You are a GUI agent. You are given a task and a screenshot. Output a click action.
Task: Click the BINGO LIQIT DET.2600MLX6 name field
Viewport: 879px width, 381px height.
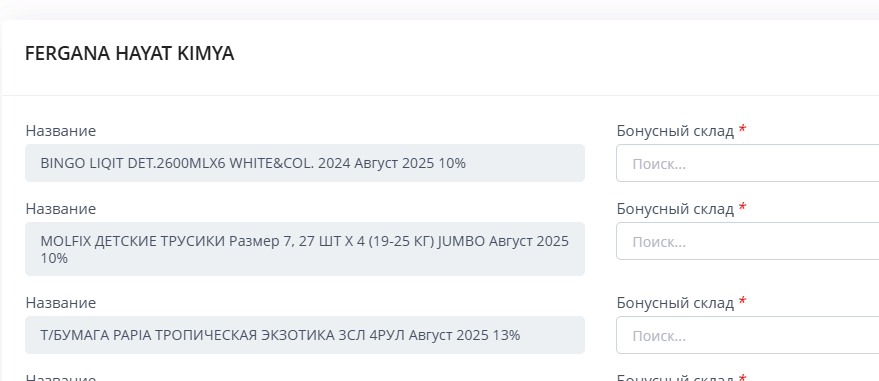click(305, 163)
